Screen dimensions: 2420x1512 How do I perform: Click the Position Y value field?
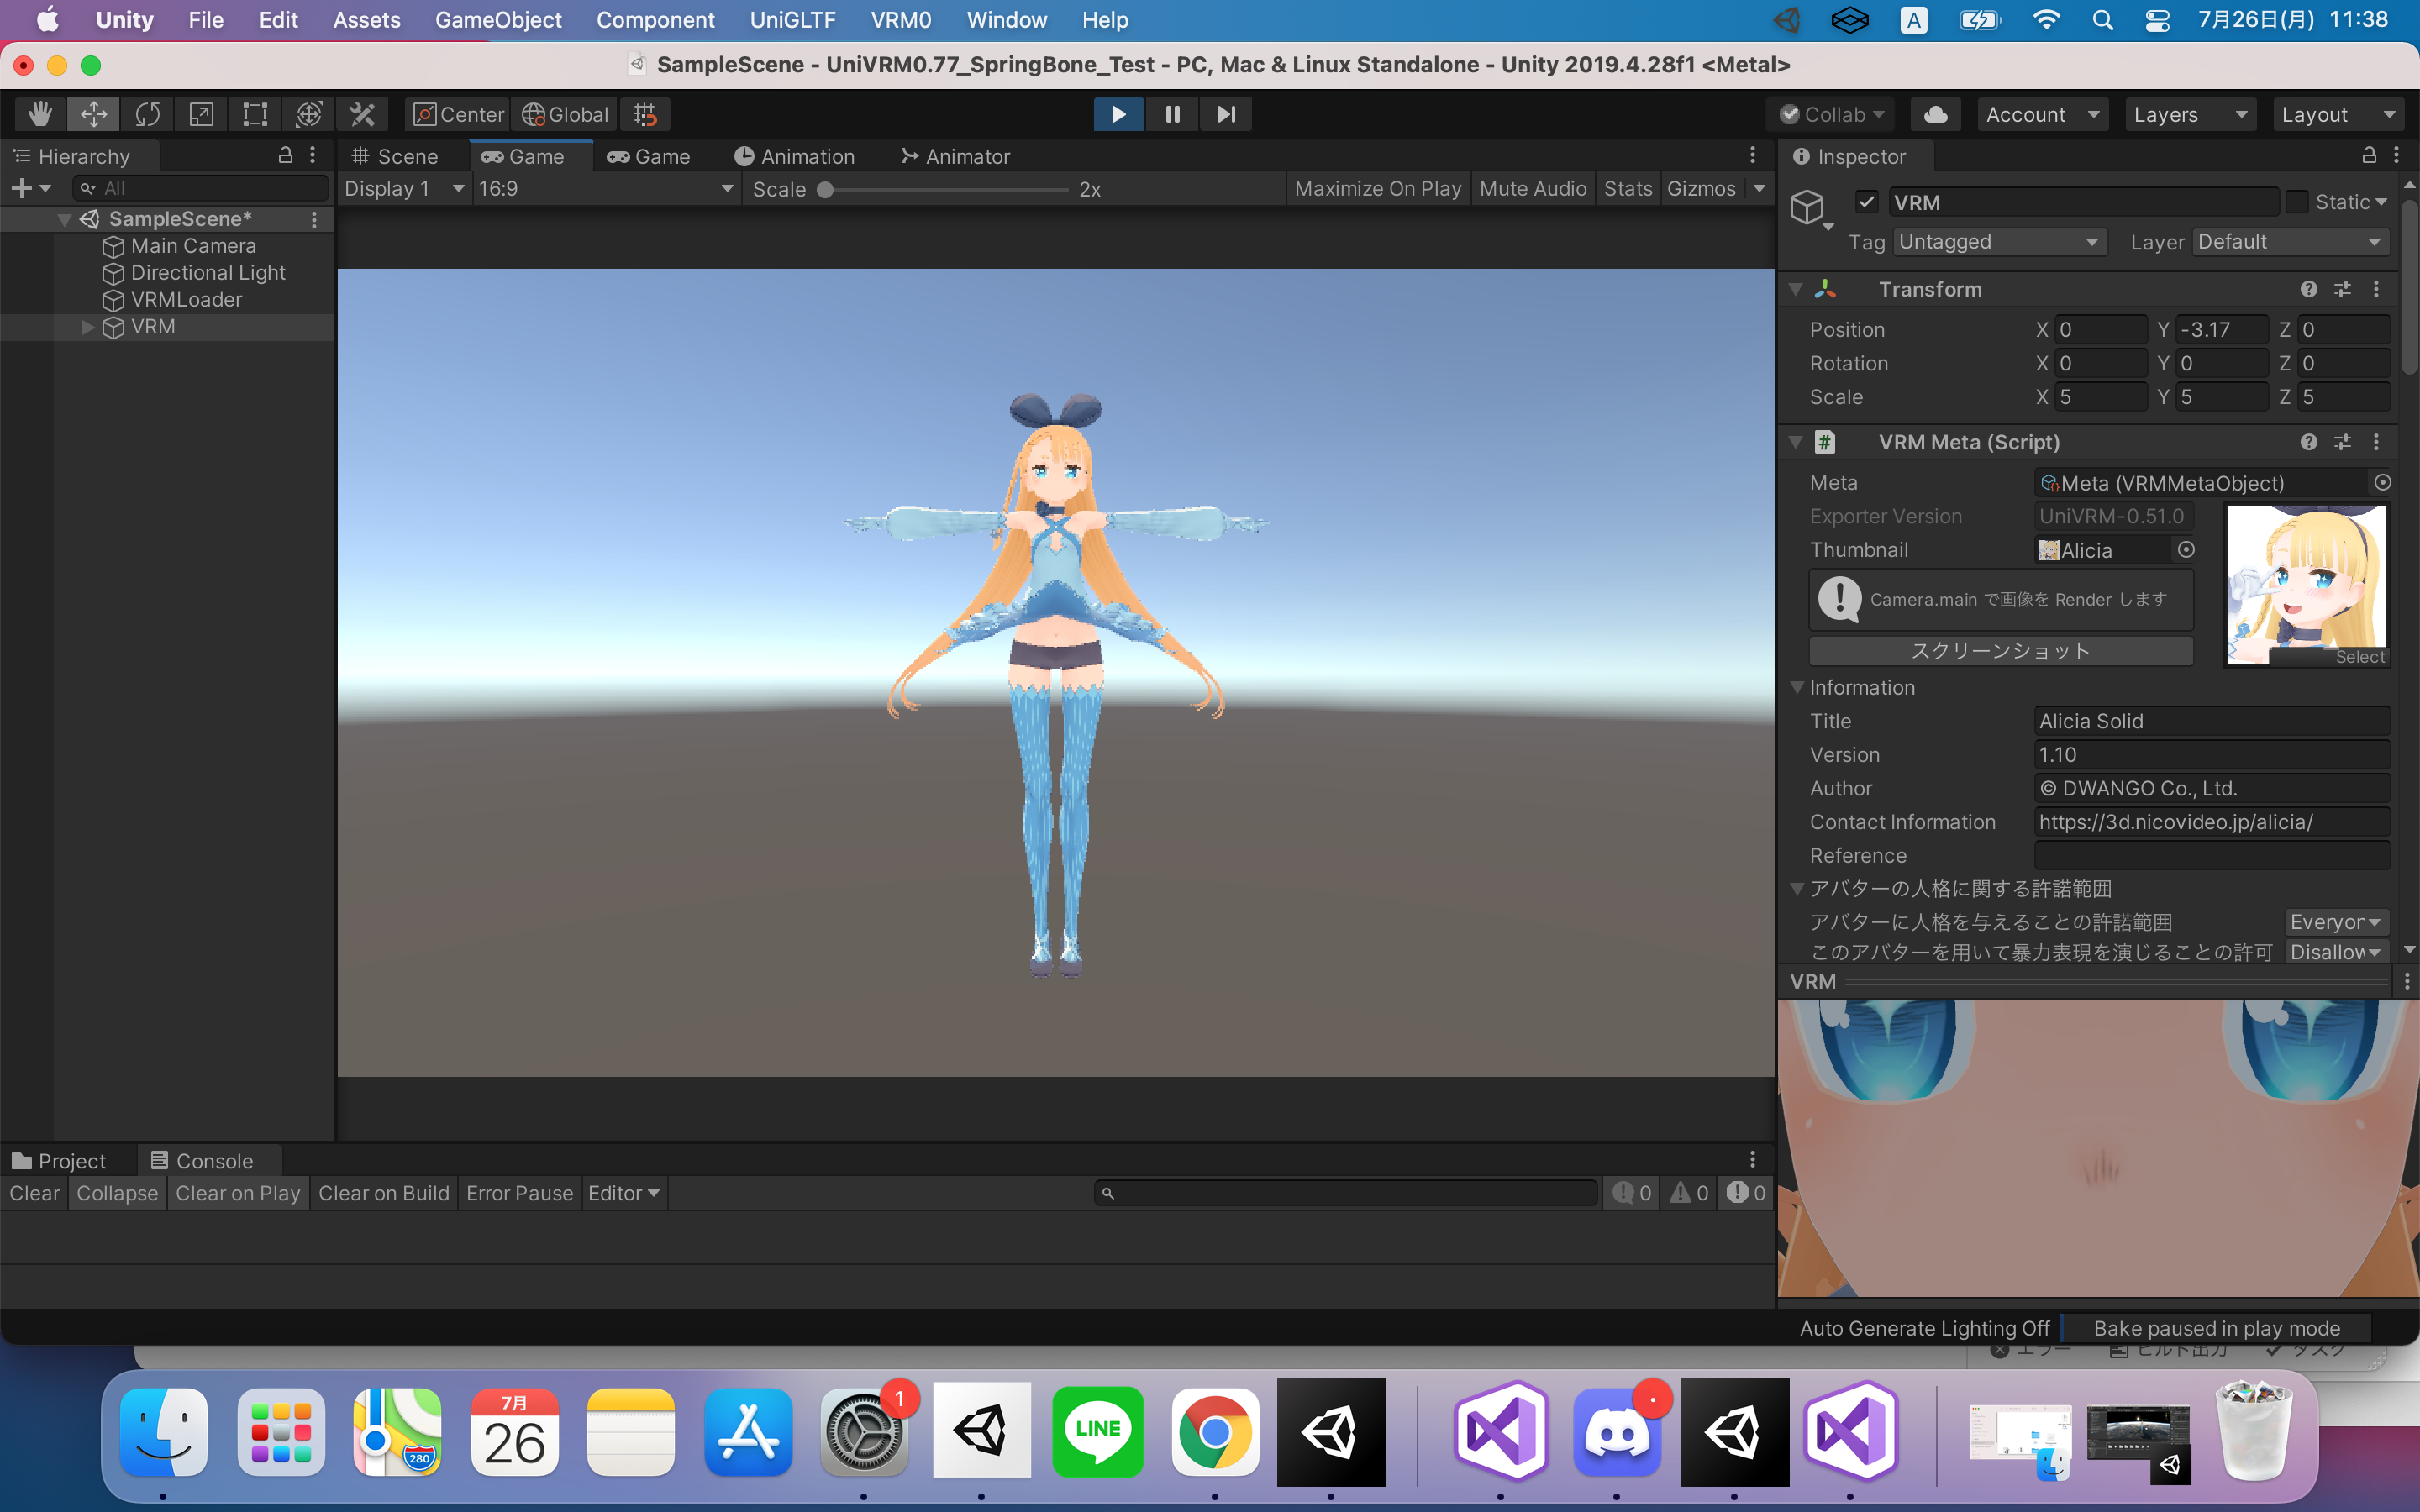point(2221,329)
